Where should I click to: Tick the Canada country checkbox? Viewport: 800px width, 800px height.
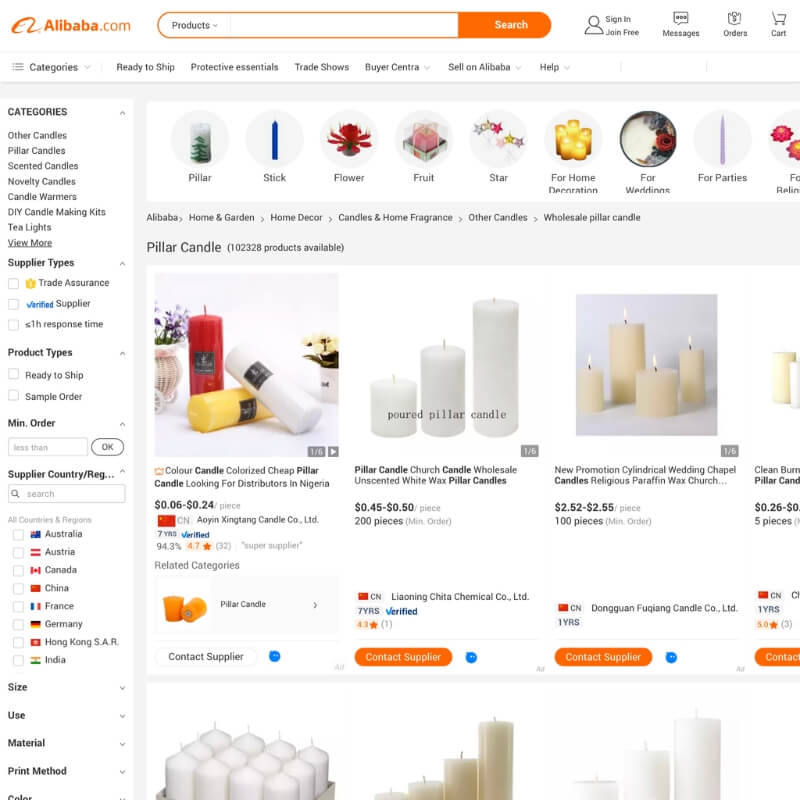point(18,570)
